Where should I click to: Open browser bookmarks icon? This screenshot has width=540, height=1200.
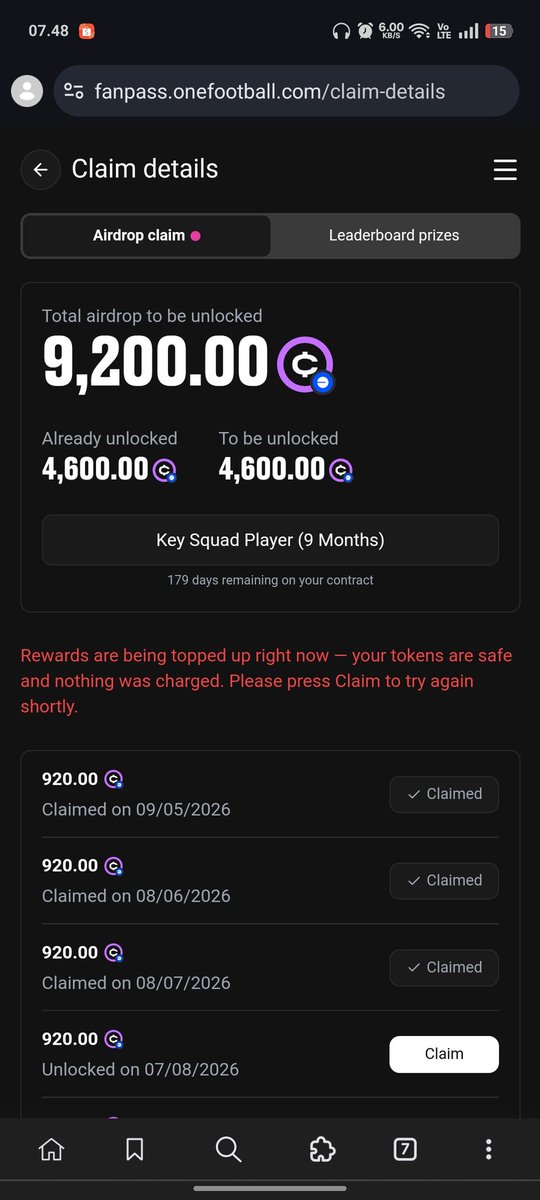tap(135, 1149)
